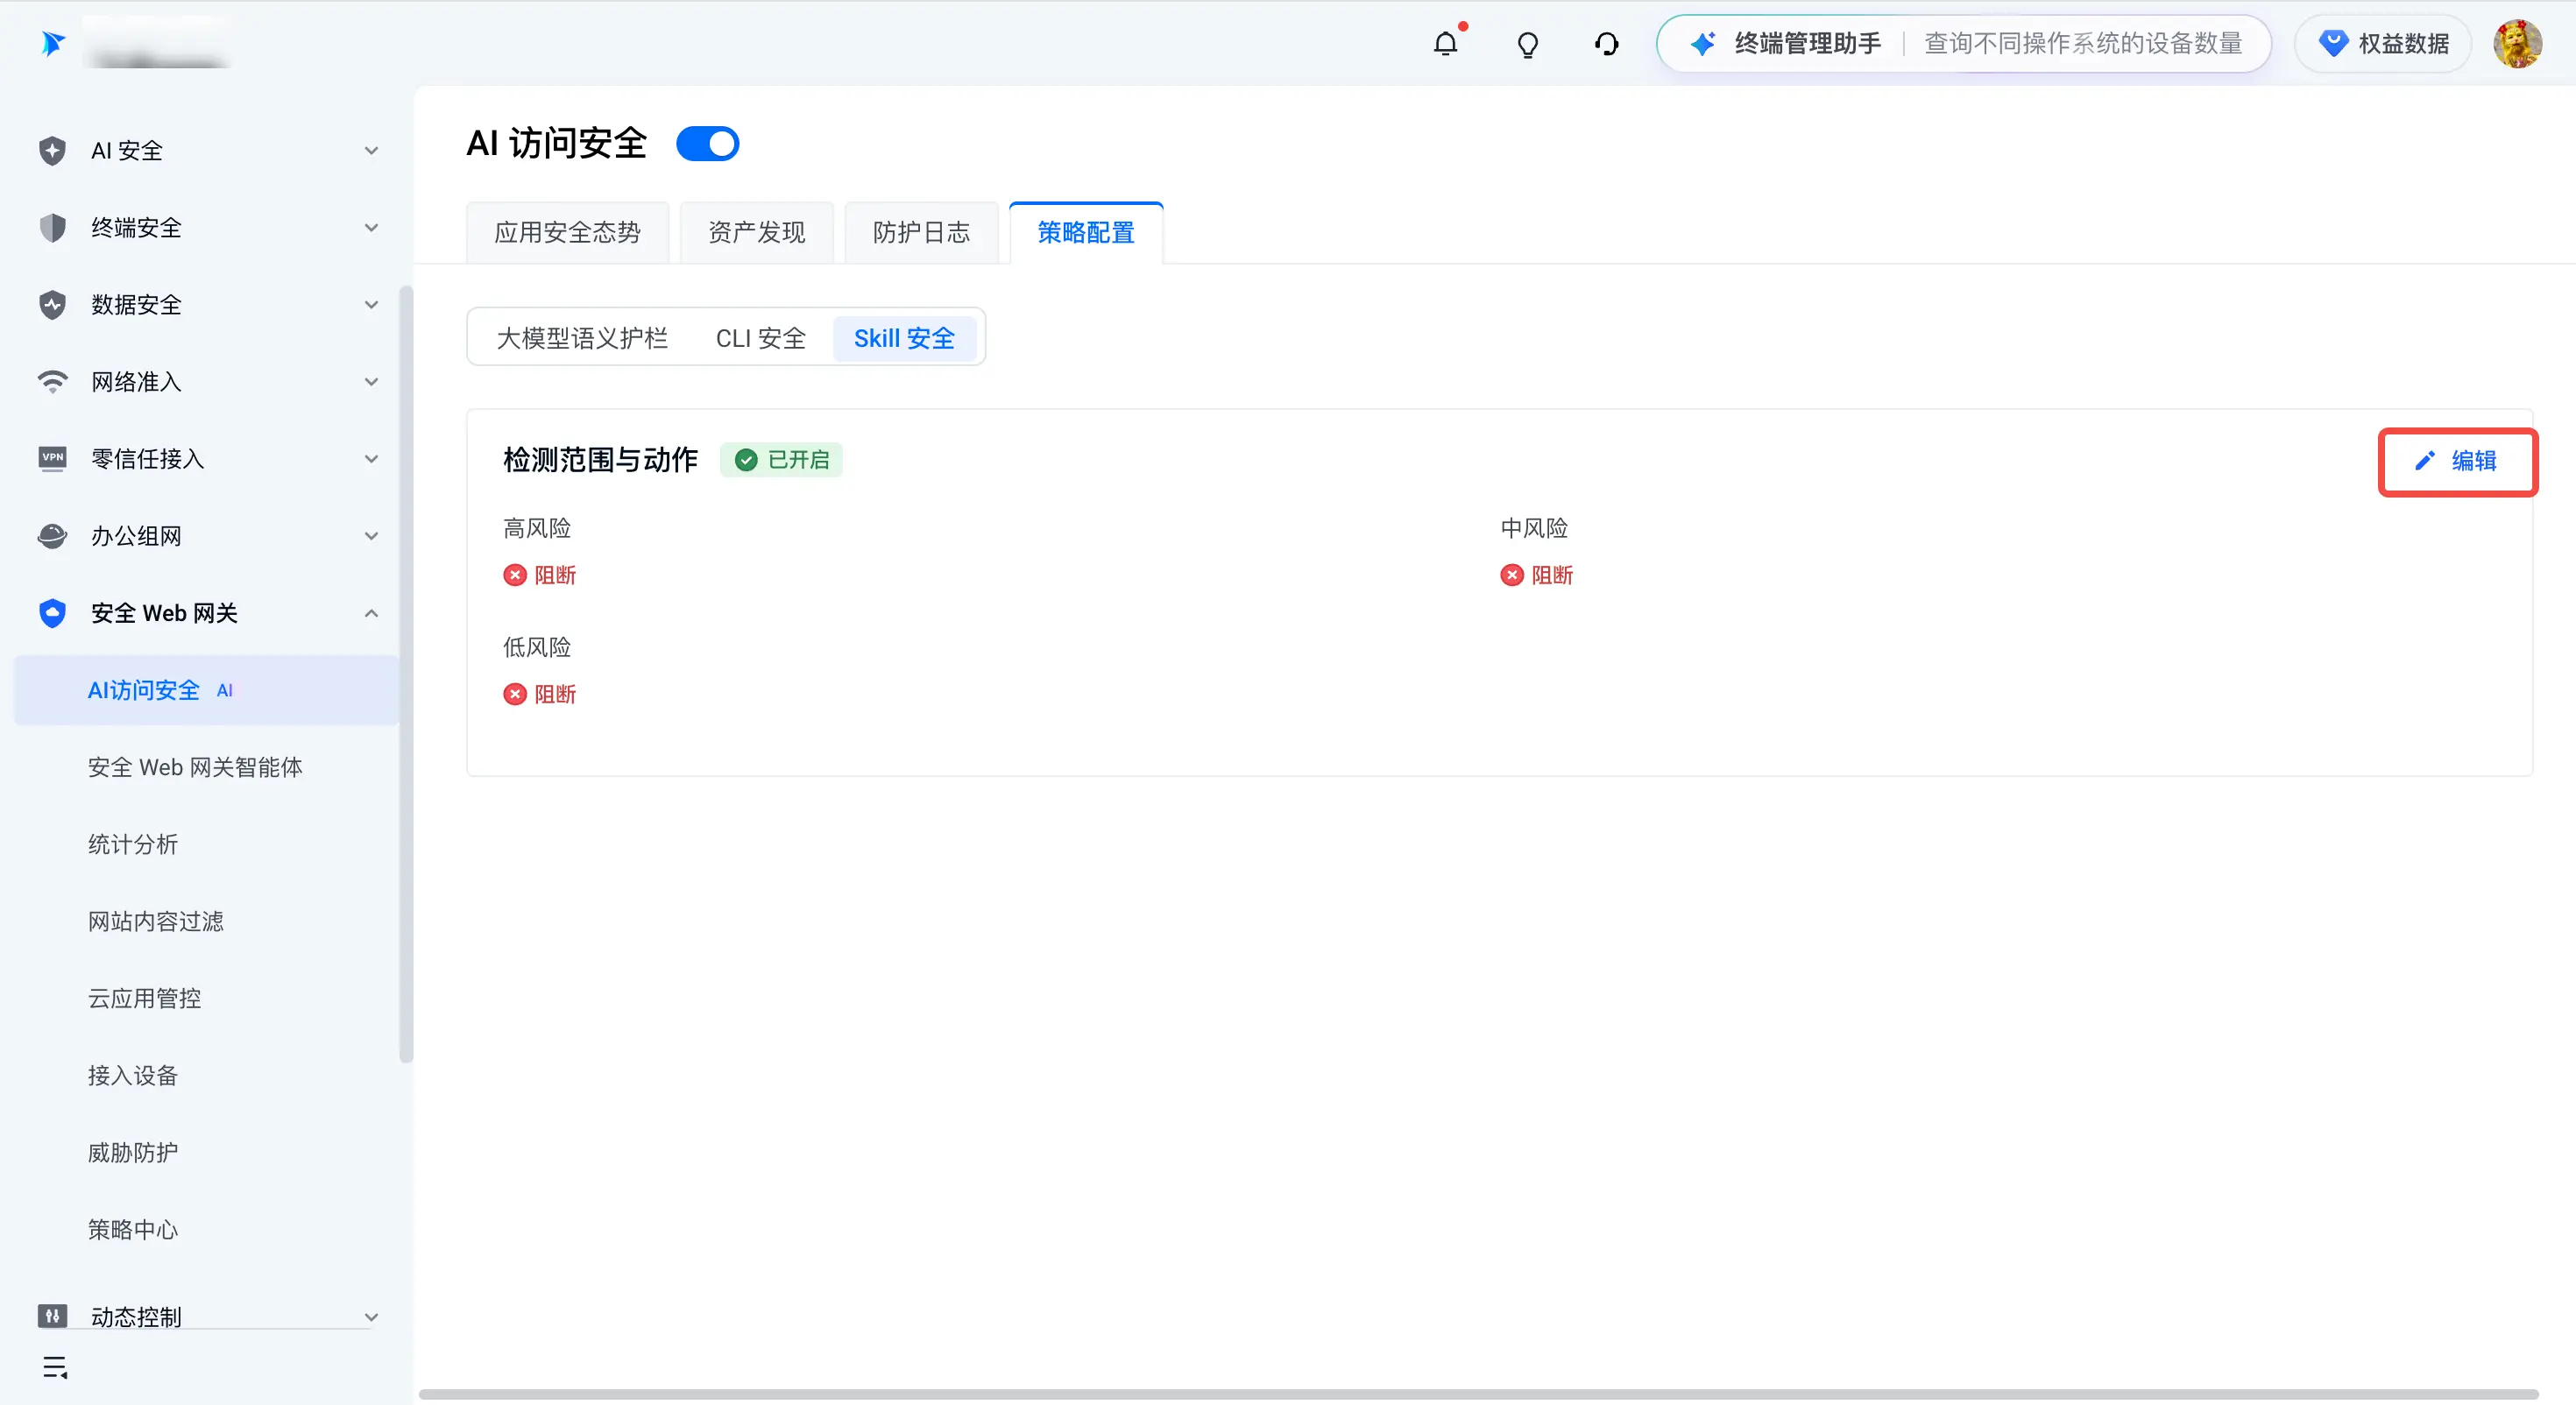Click the sidebar vertical scrollbar
Screen dimensions: 2576x1405
pos(405,675)
